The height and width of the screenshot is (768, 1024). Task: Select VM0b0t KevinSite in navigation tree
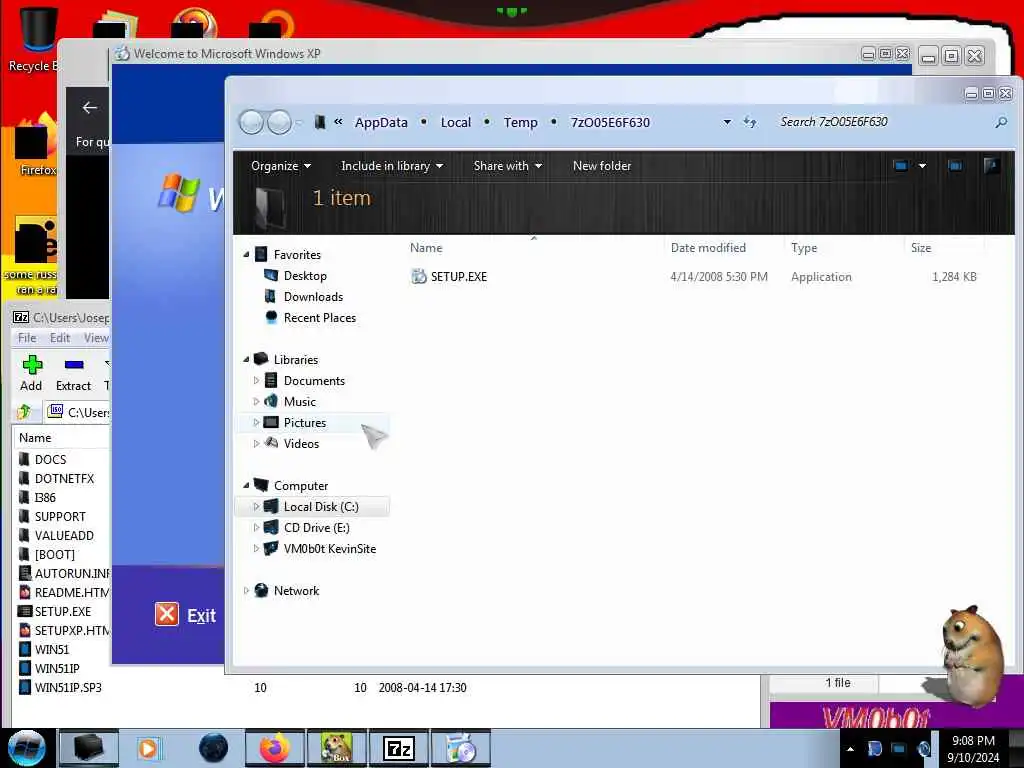(x=329, y=549)
